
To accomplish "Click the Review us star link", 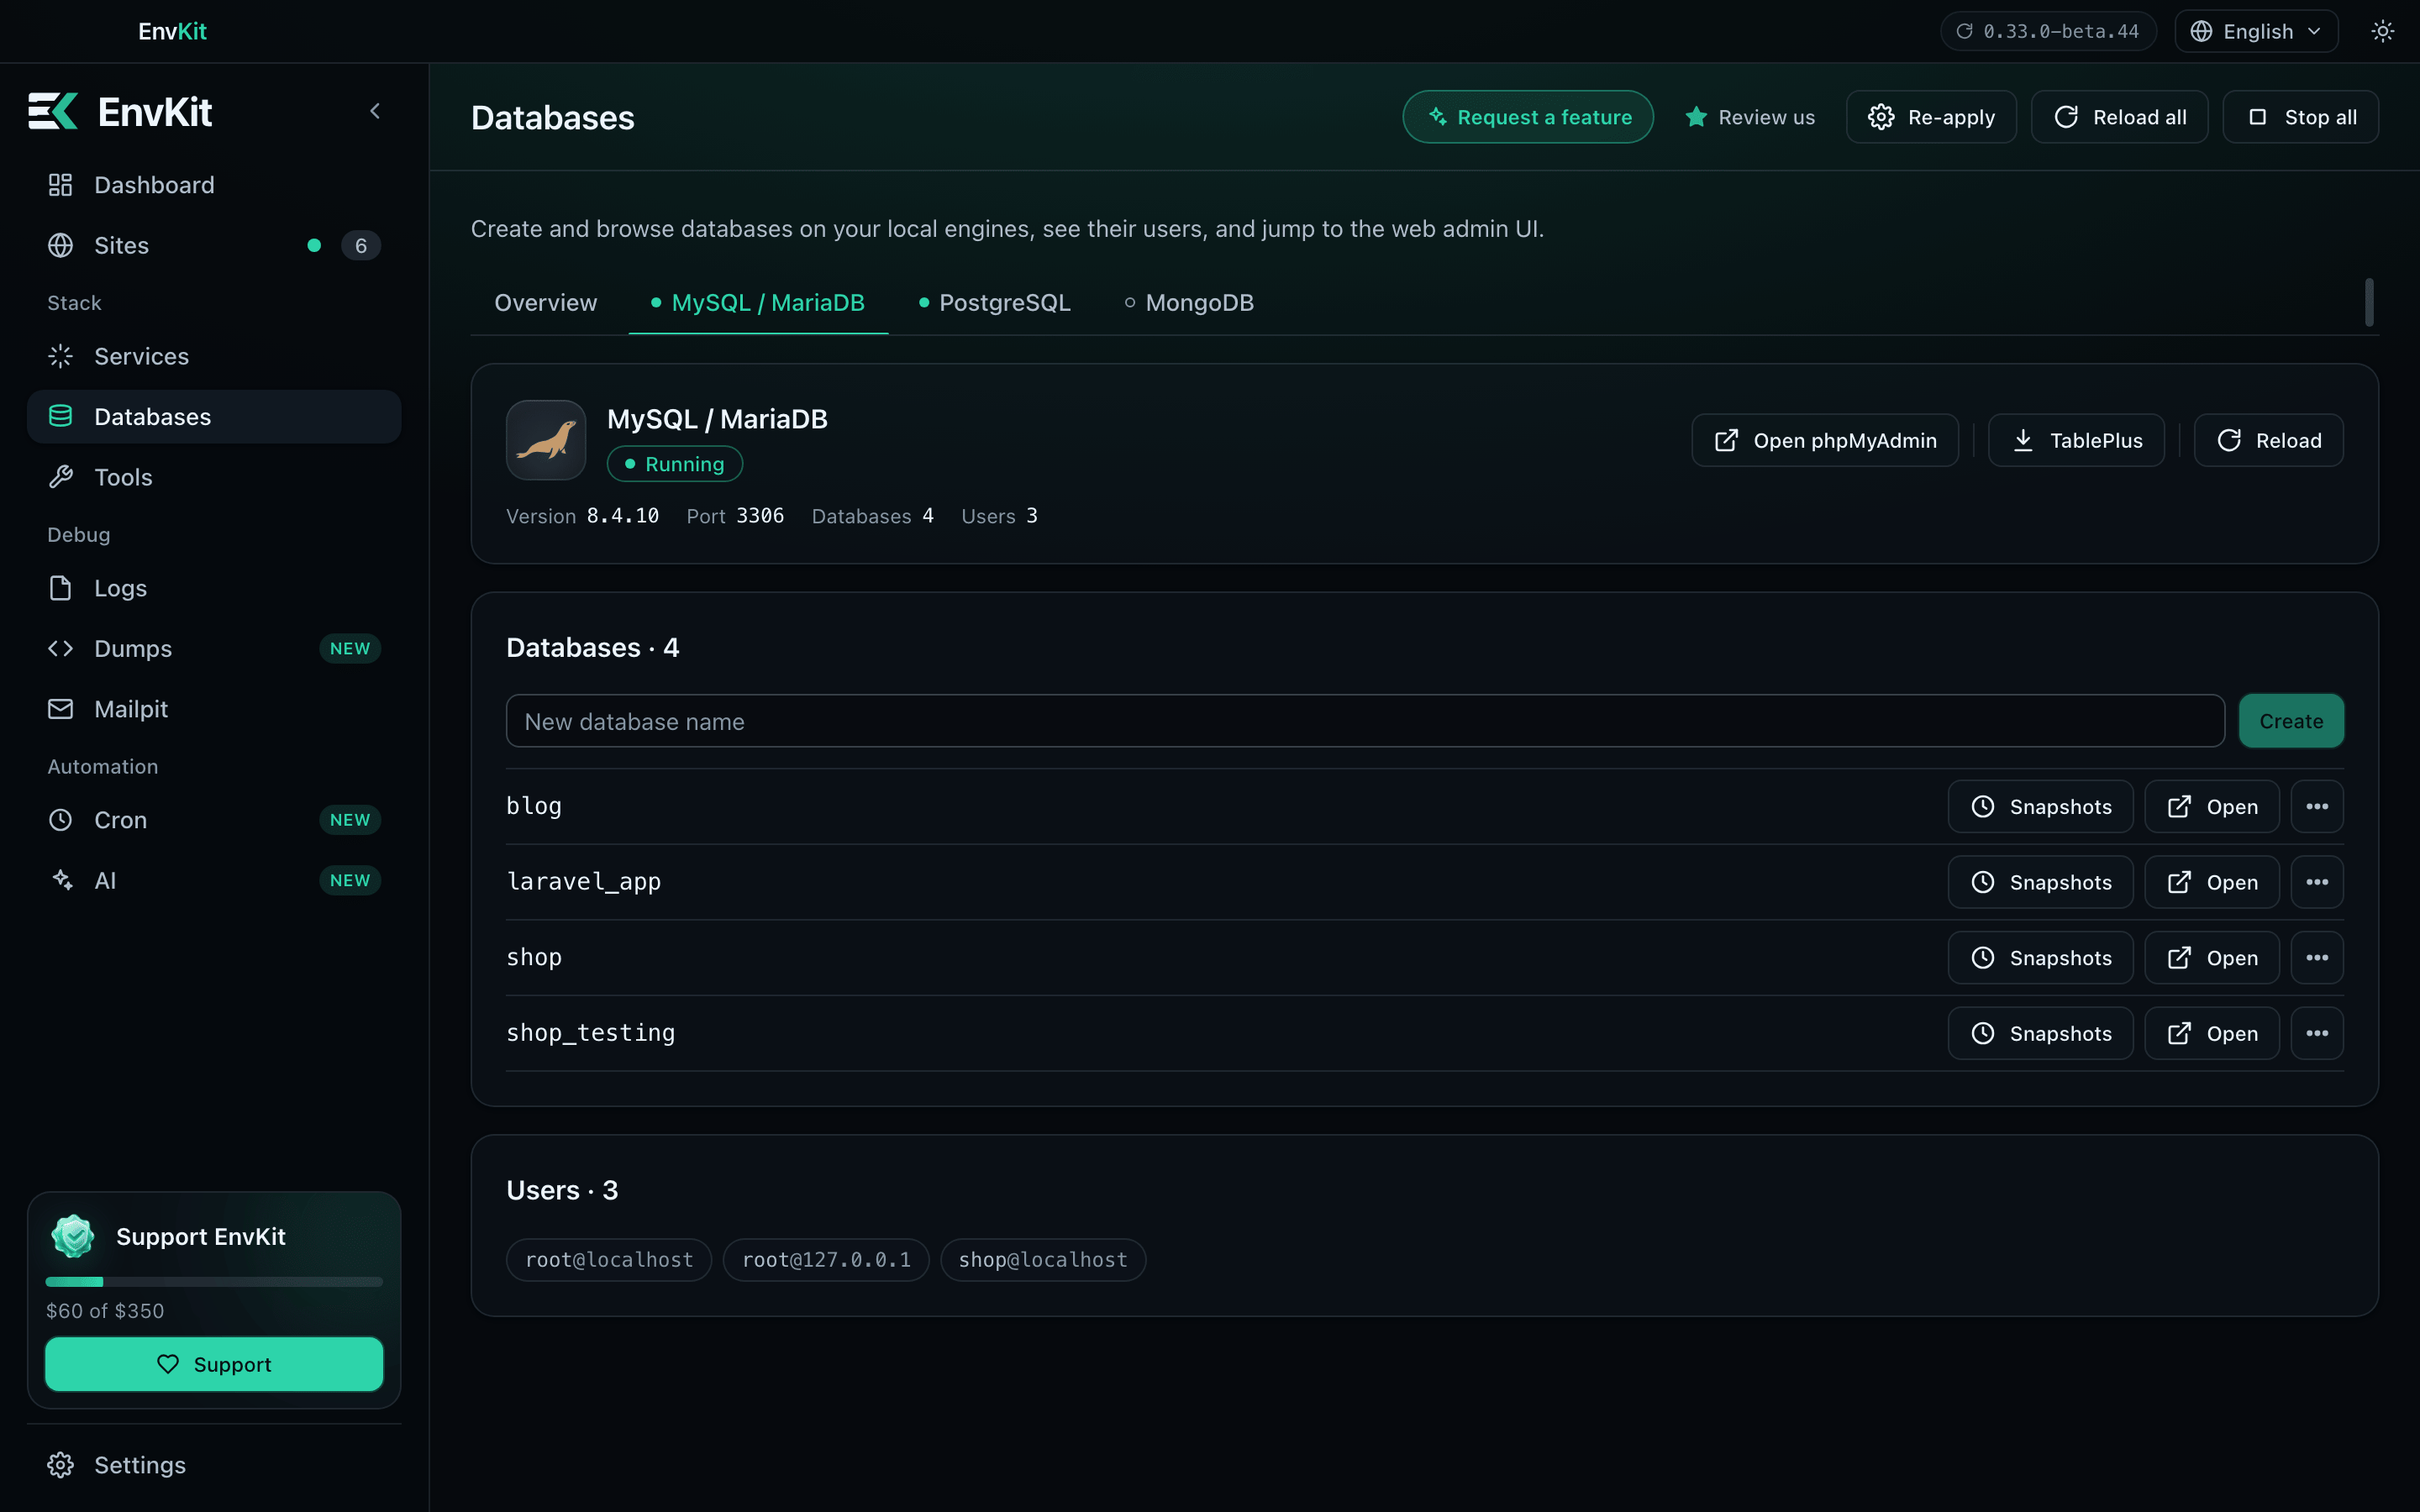I will tap(1750, 117).
